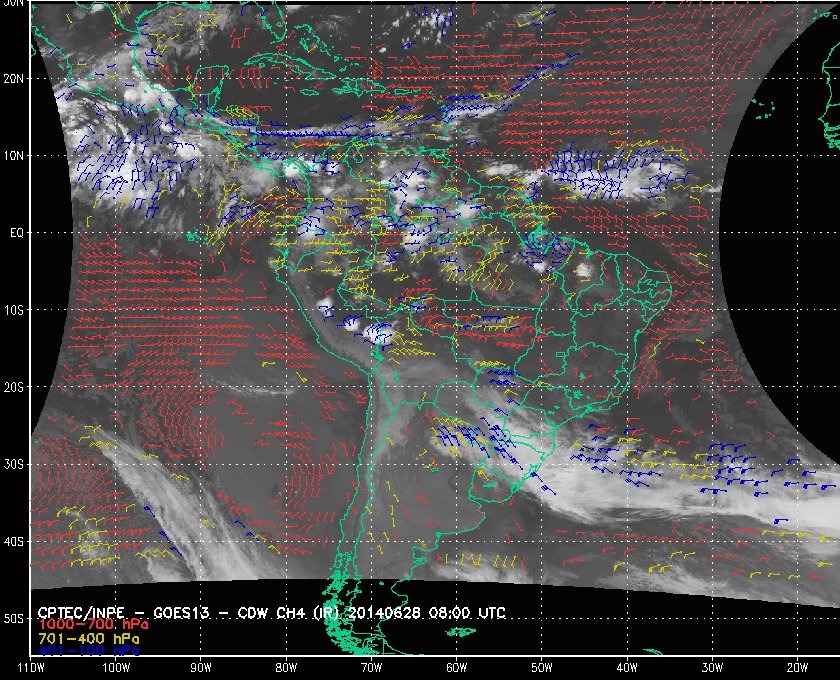840x680 pixels.
Task: Click the 10S latitude label
Action: (14, 310)
